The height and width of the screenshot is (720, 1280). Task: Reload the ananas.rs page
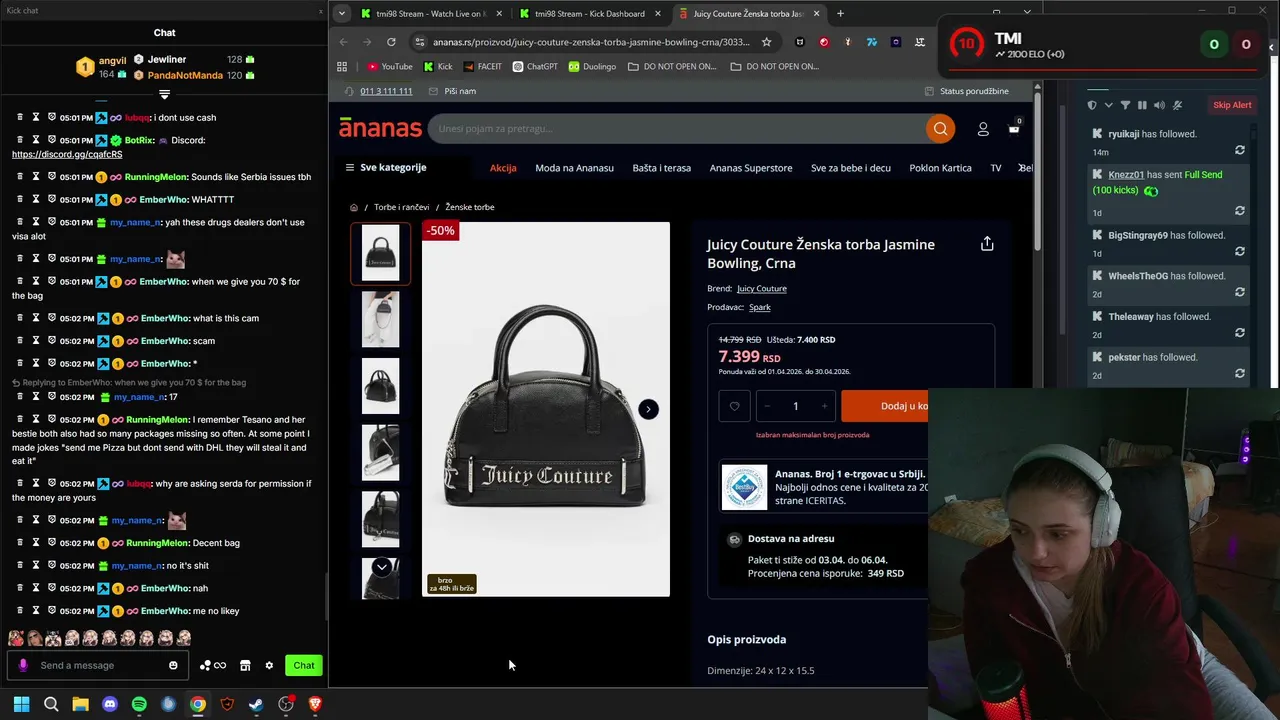(x=391, y=42)
